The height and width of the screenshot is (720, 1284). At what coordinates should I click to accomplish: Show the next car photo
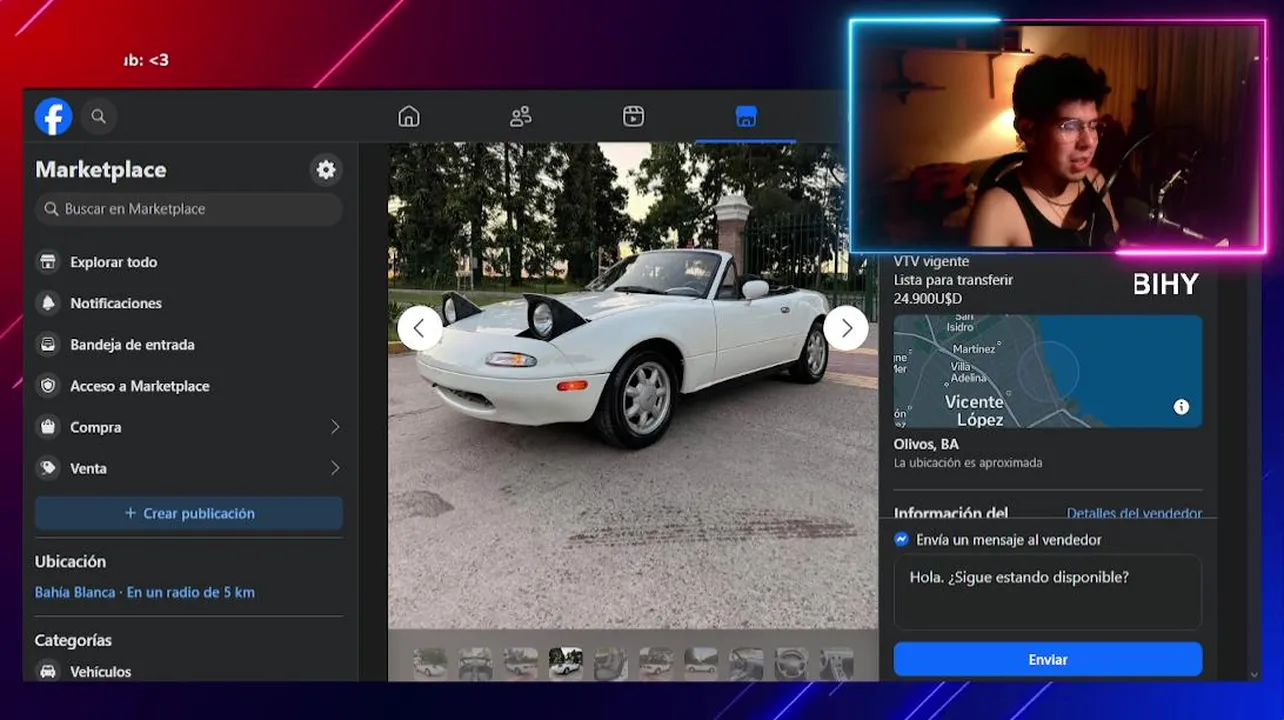[x=846, y=328]
